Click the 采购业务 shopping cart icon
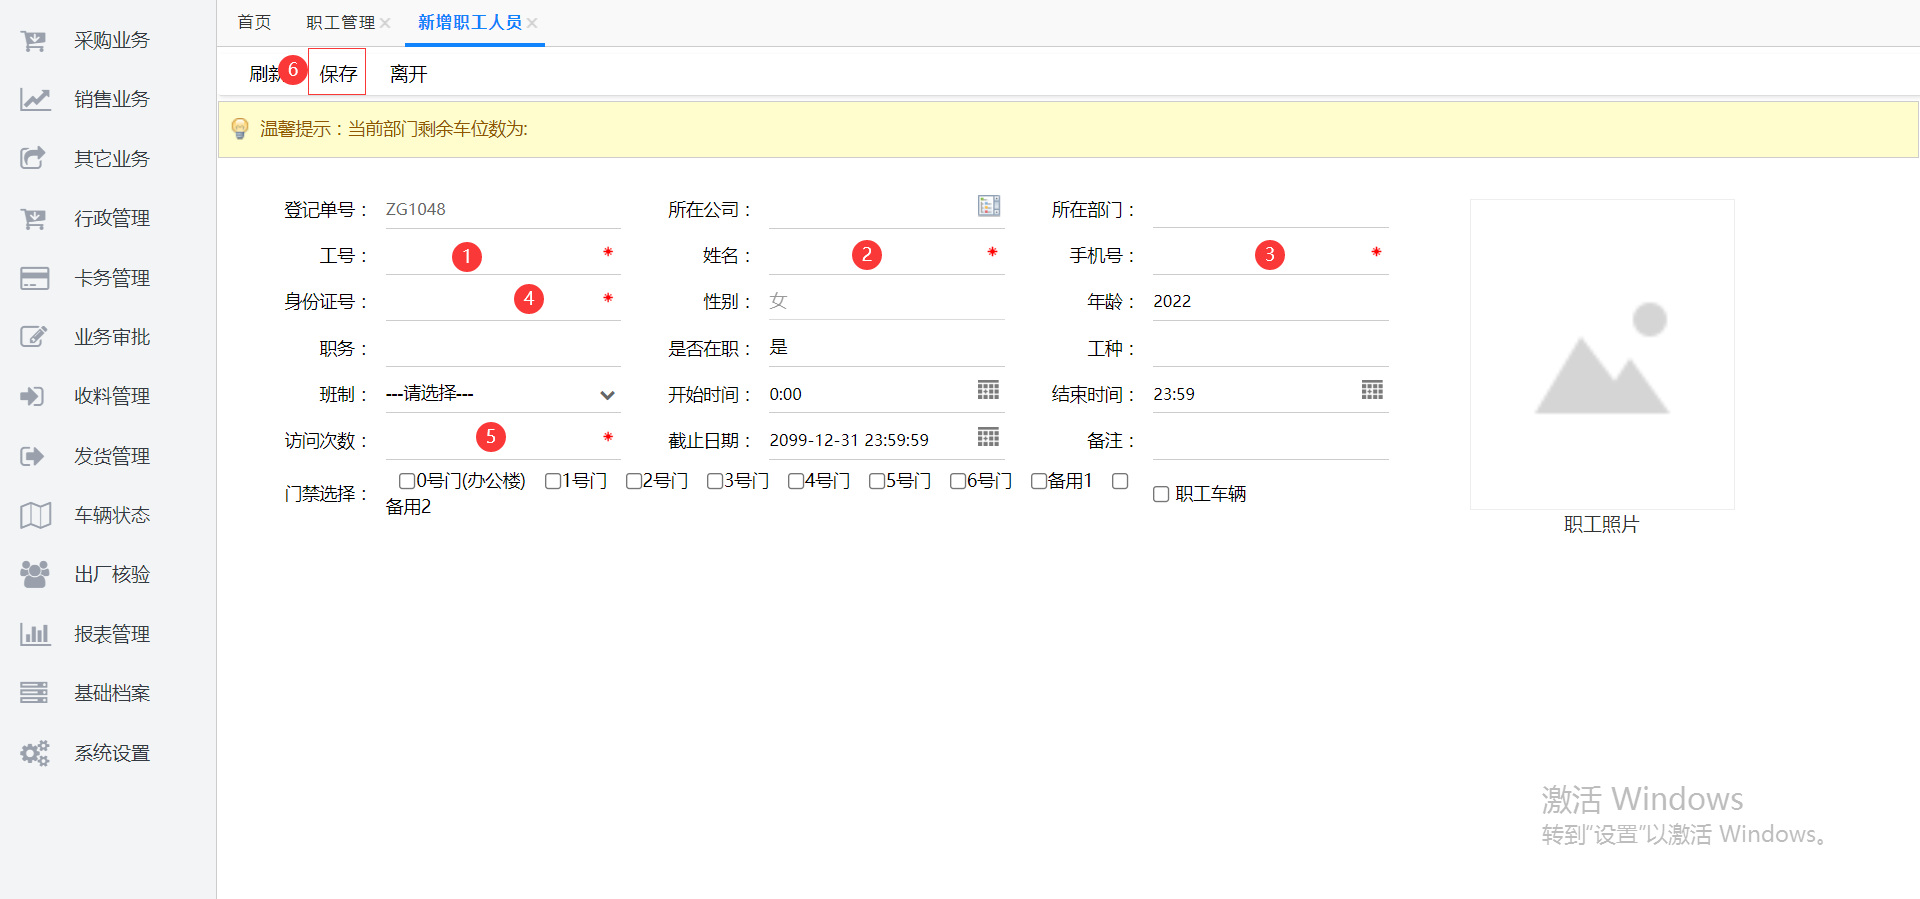This screenshot has width=1920, height=899. point(34,41)
